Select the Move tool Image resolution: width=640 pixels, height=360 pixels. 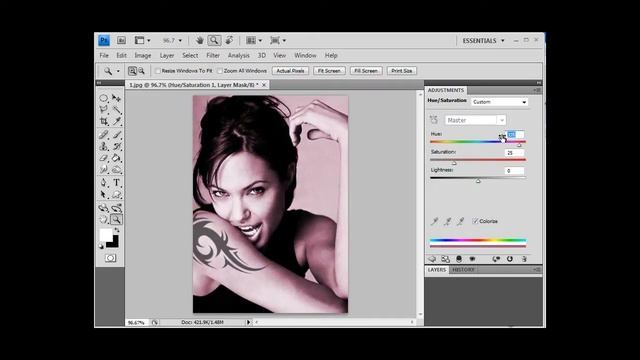pyautogui.click(x=116, y=98)
